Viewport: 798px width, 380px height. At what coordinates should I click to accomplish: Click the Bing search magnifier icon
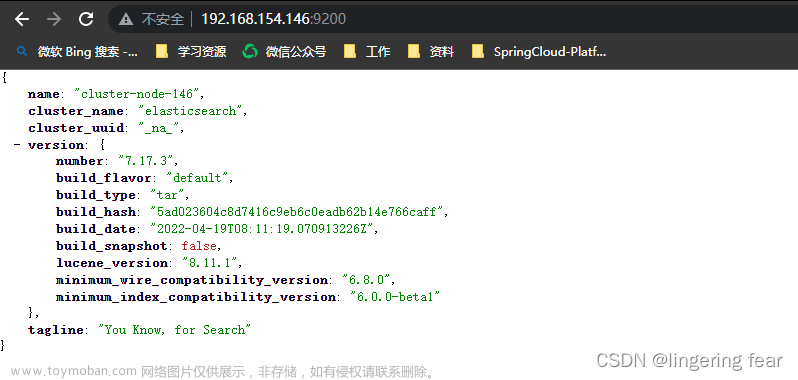pos(22,51)
